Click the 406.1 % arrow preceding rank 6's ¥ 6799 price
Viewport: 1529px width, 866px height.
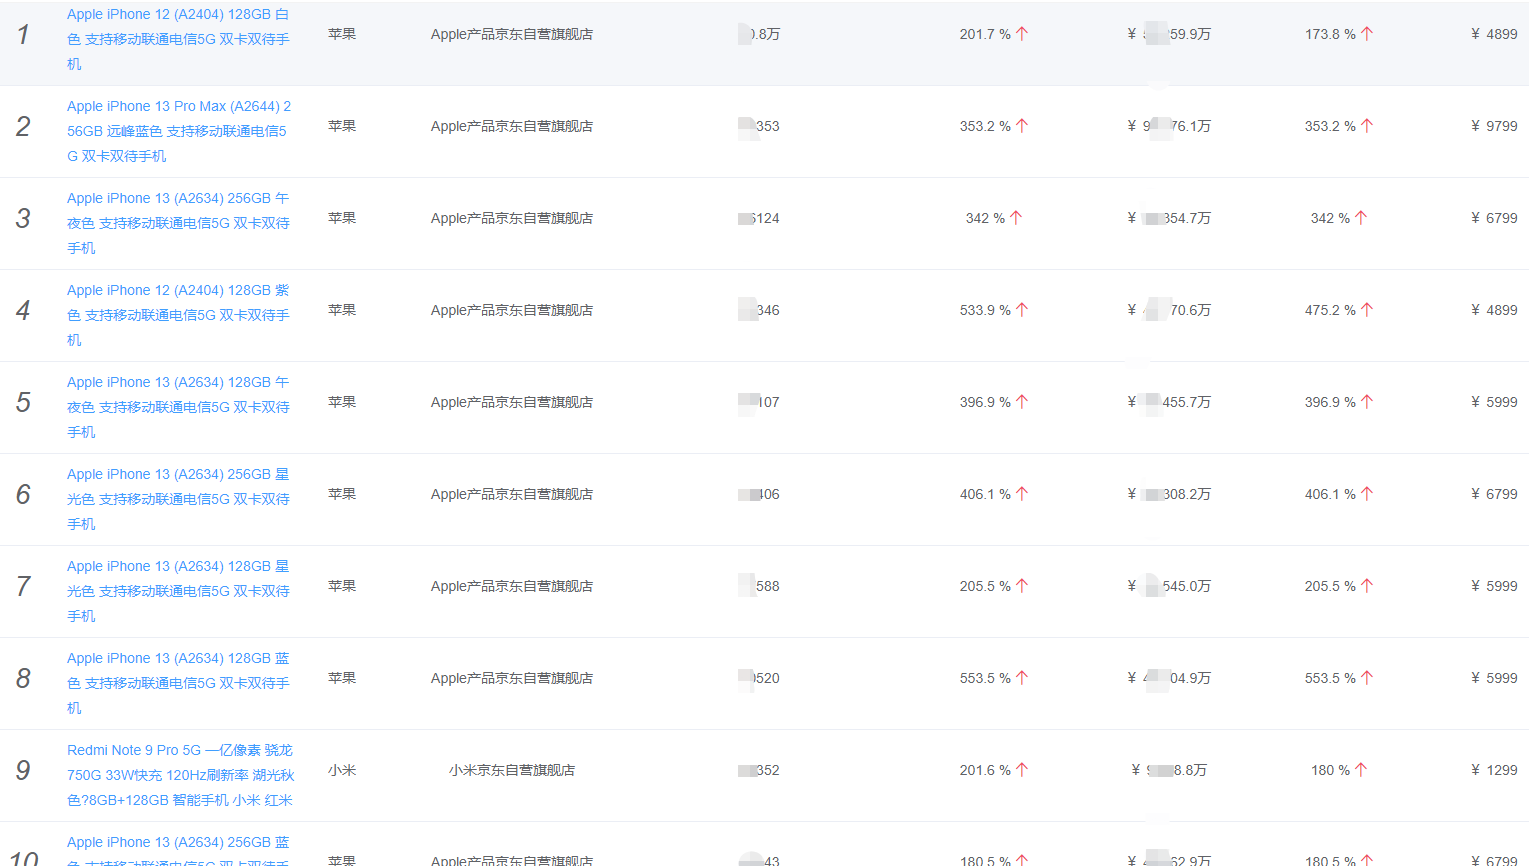point(1367,494)
